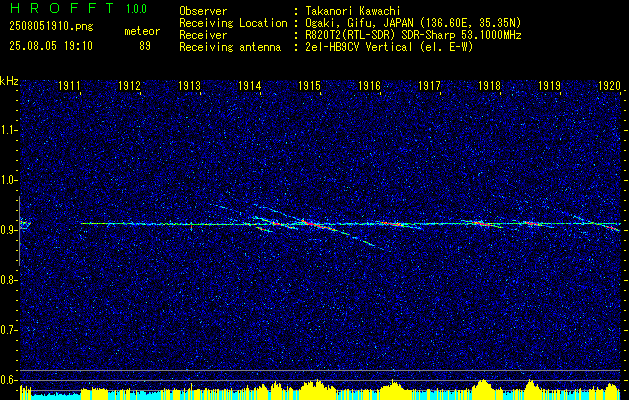629x400 pixels.
Task: Click time marker 1913
Action: (x=189, y=85)
